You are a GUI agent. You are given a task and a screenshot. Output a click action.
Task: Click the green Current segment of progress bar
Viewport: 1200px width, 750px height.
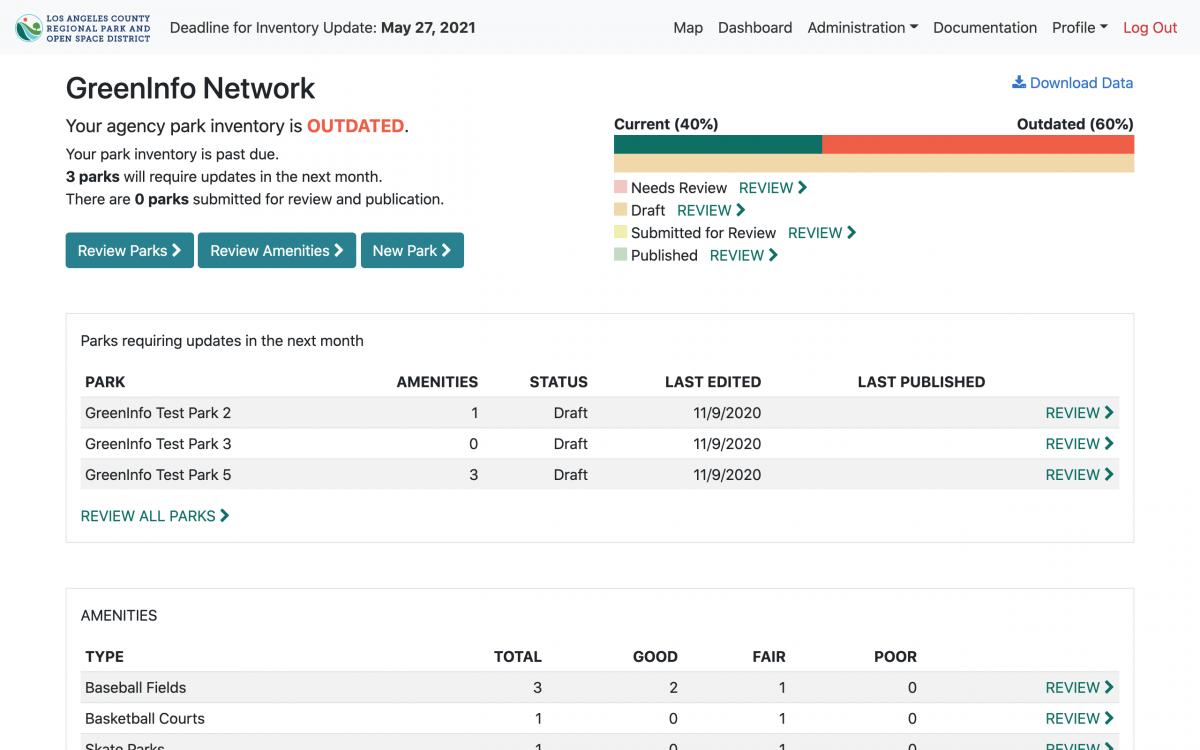click(x=718, y=144)
